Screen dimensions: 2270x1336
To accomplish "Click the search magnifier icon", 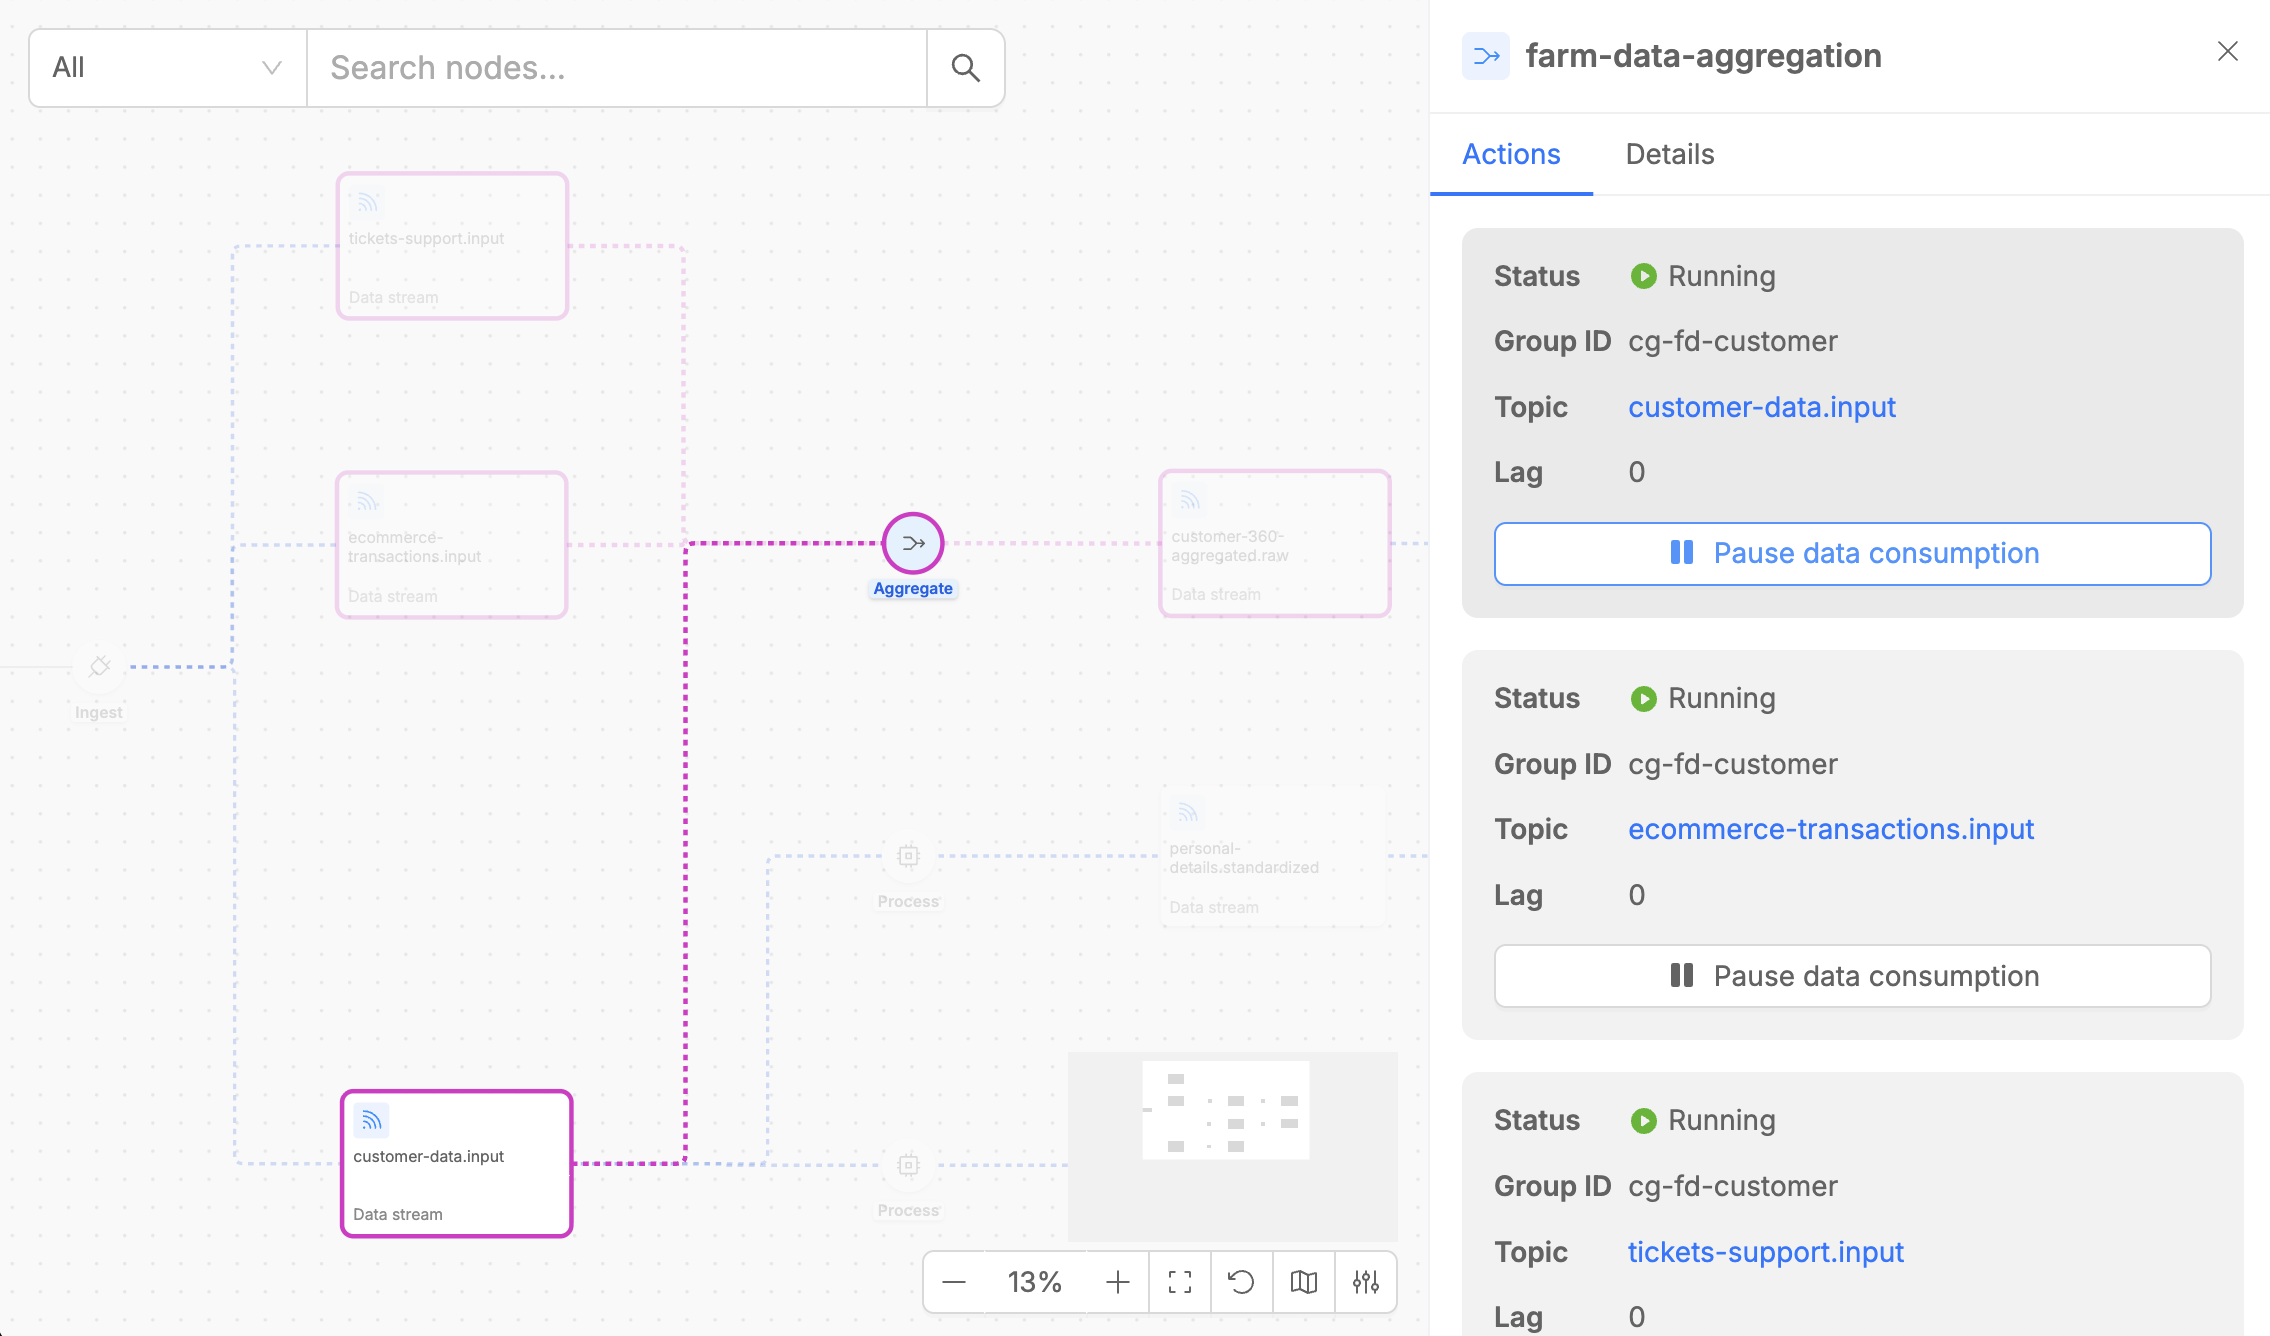I will [x=965, y=68].
